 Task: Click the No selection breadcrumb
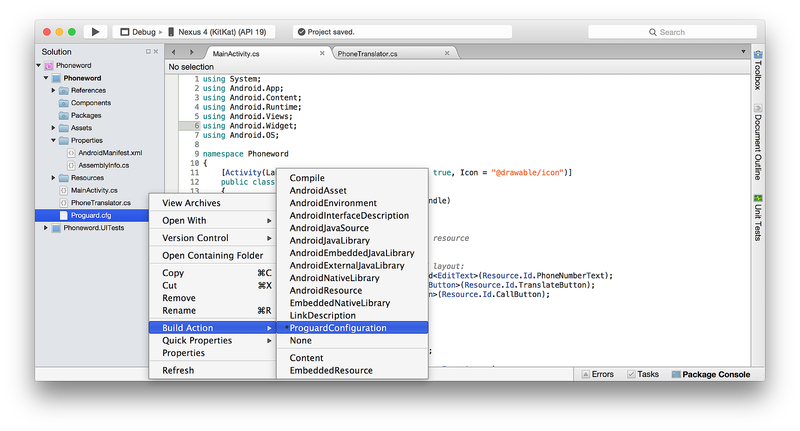(x=191, y=67)
